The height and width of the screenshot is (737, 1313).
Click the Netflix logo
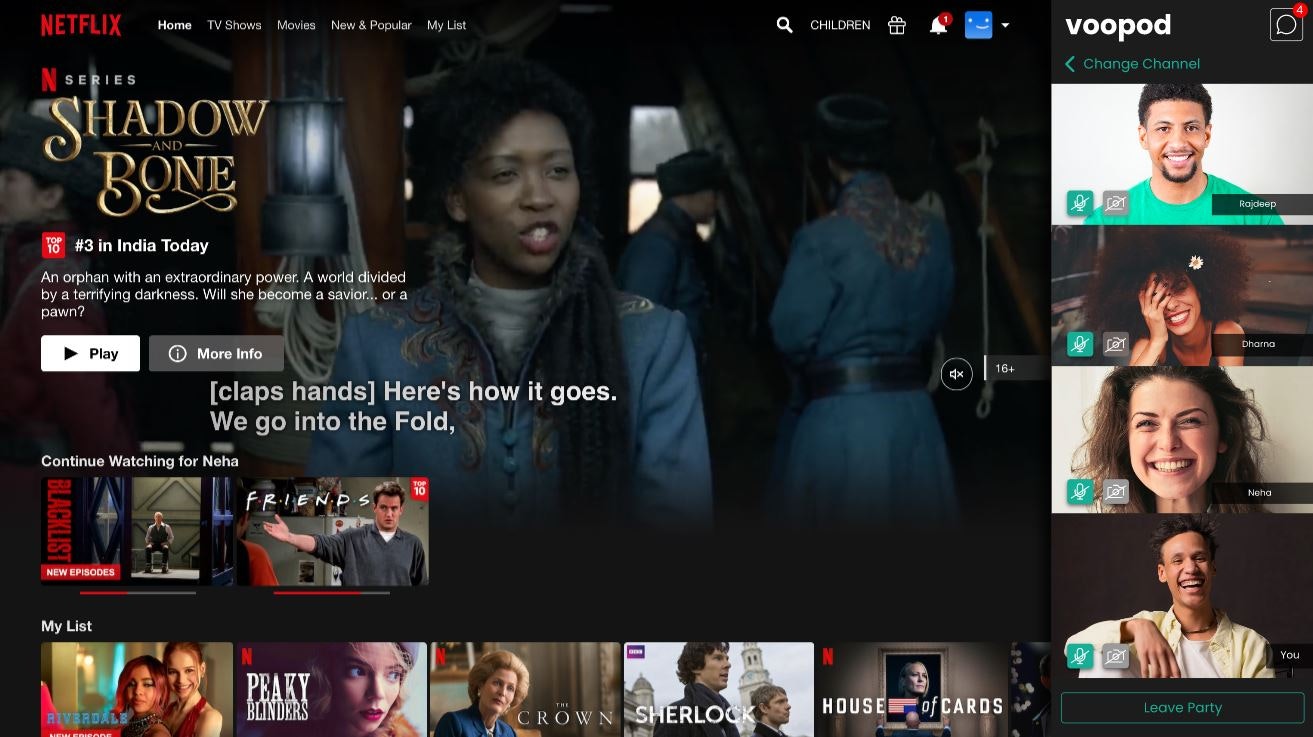[x=81, y=25]
